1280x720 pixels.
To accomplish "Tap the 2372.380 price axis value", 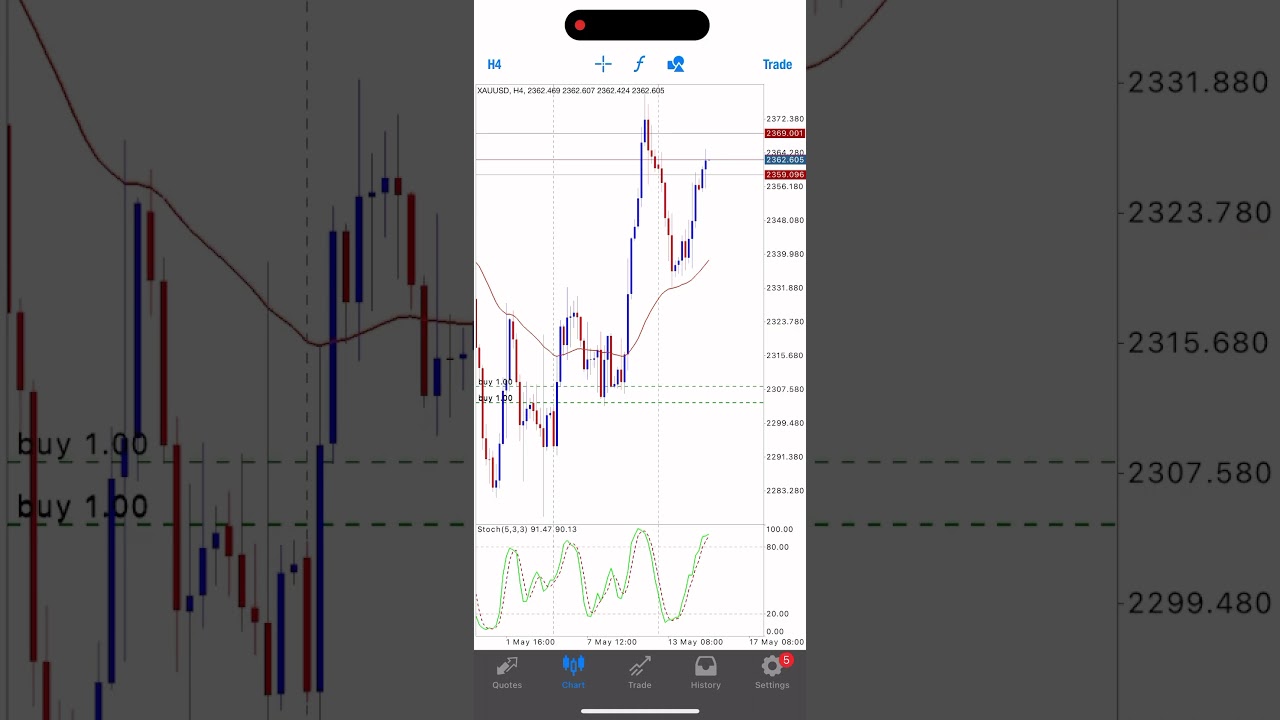I will click(785, 119).
